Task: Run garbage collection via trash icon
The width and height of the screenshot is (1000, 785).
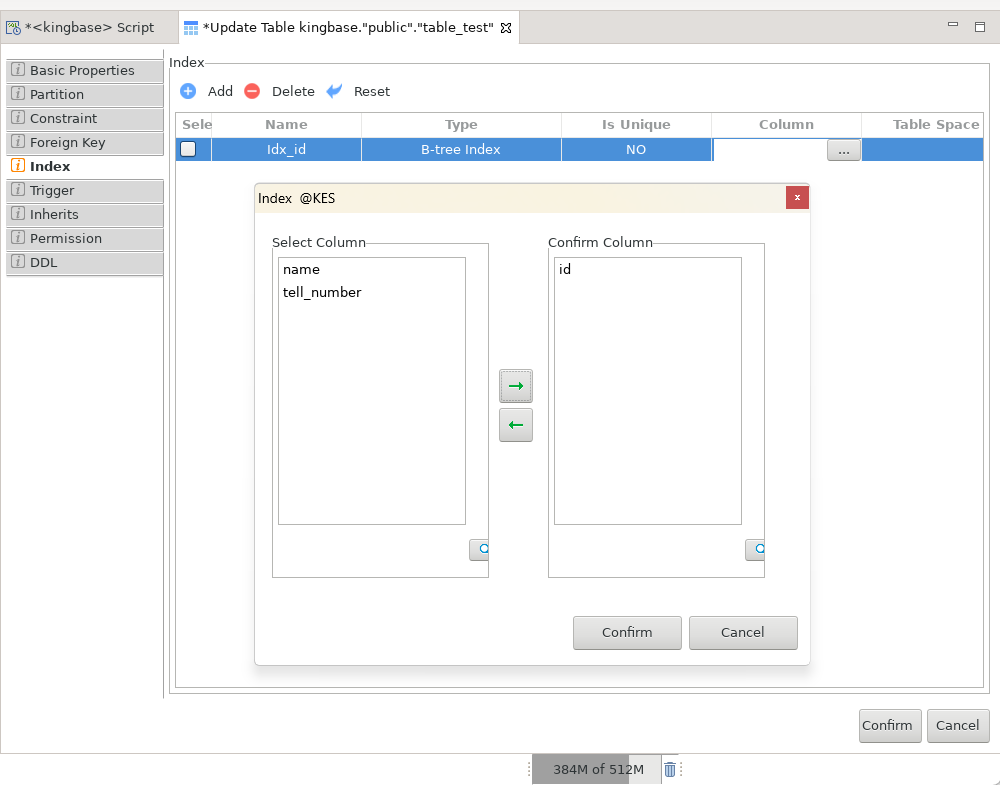Action: point(670,769)
